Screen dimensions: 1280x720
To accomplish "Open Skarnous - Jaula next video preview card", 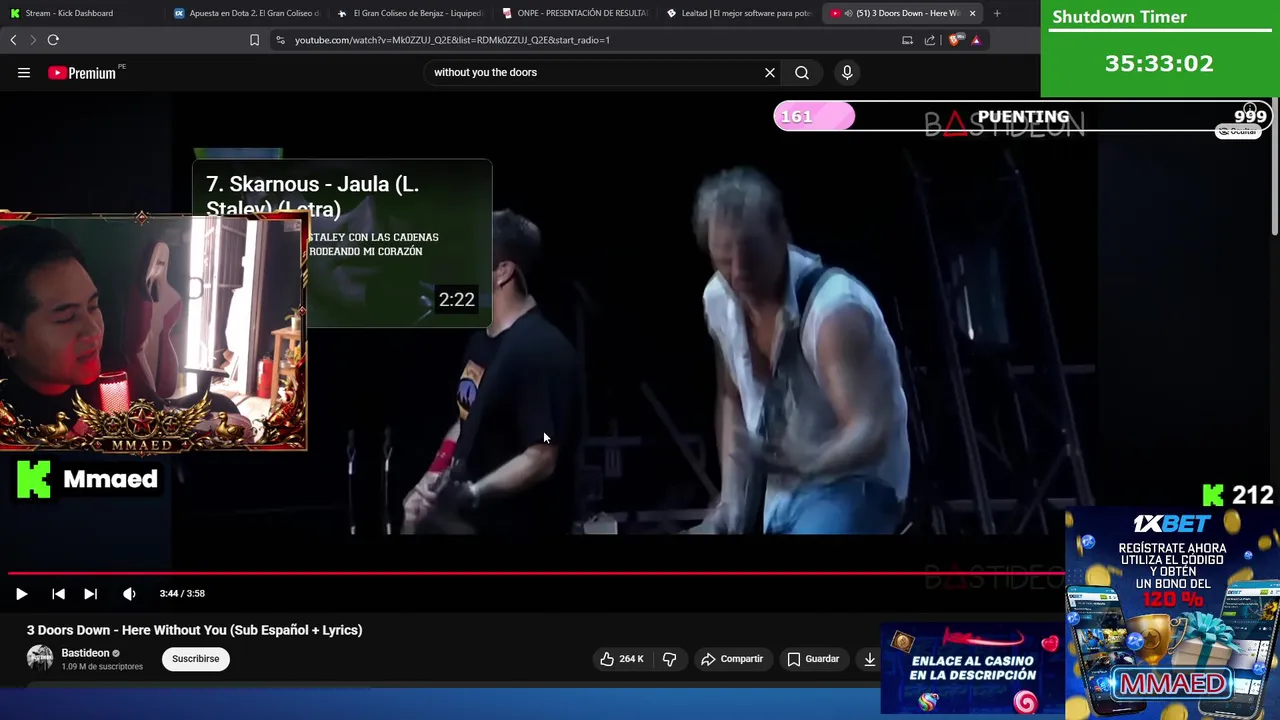I will pyautogui.click(x=342, y=243).
